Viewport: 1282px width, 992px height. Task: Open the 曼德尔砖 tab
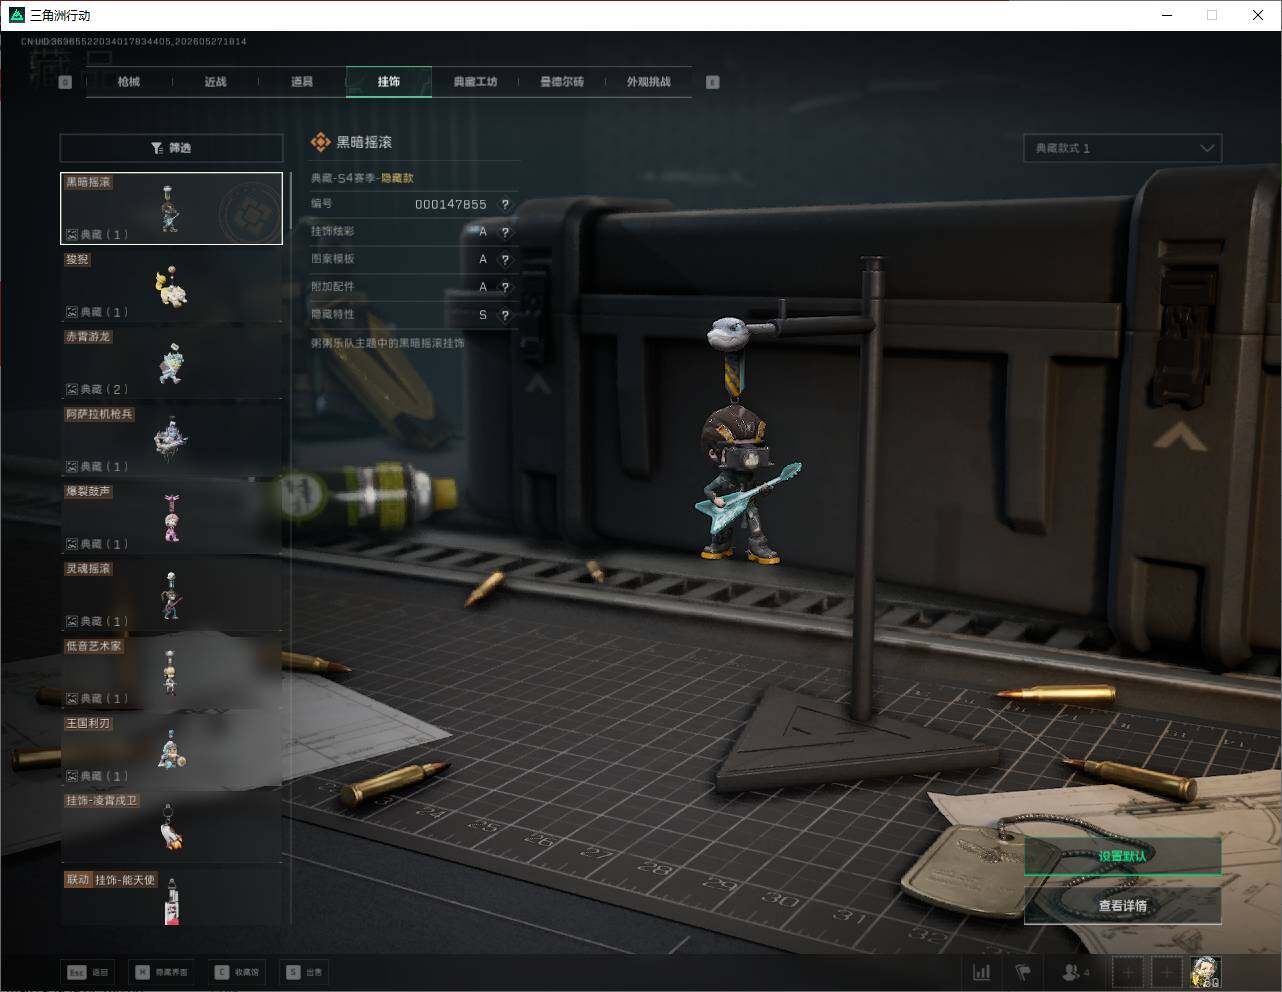point(562,82)
